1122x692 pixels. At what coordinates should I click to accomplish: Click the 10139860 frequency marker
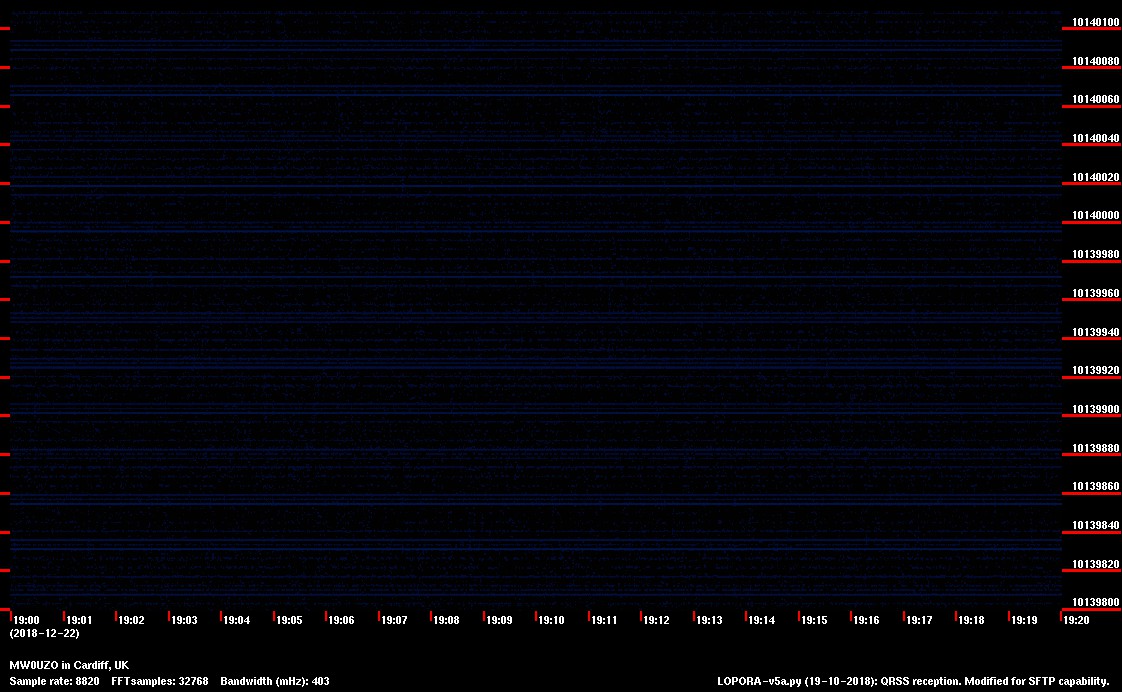(x=1096, y=487)
